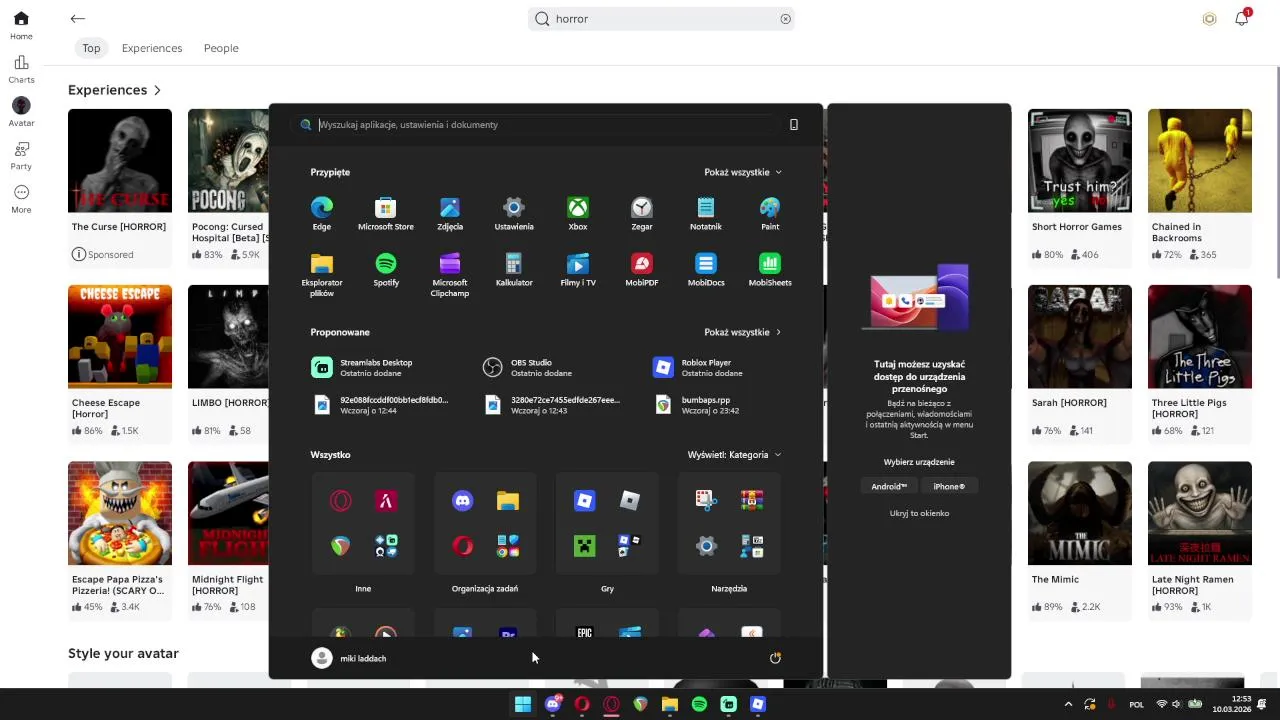The image size is (1280, 720).
Task: Click Ukryj to okienko link
Action: pyautogui.click(x=919, y=513)
